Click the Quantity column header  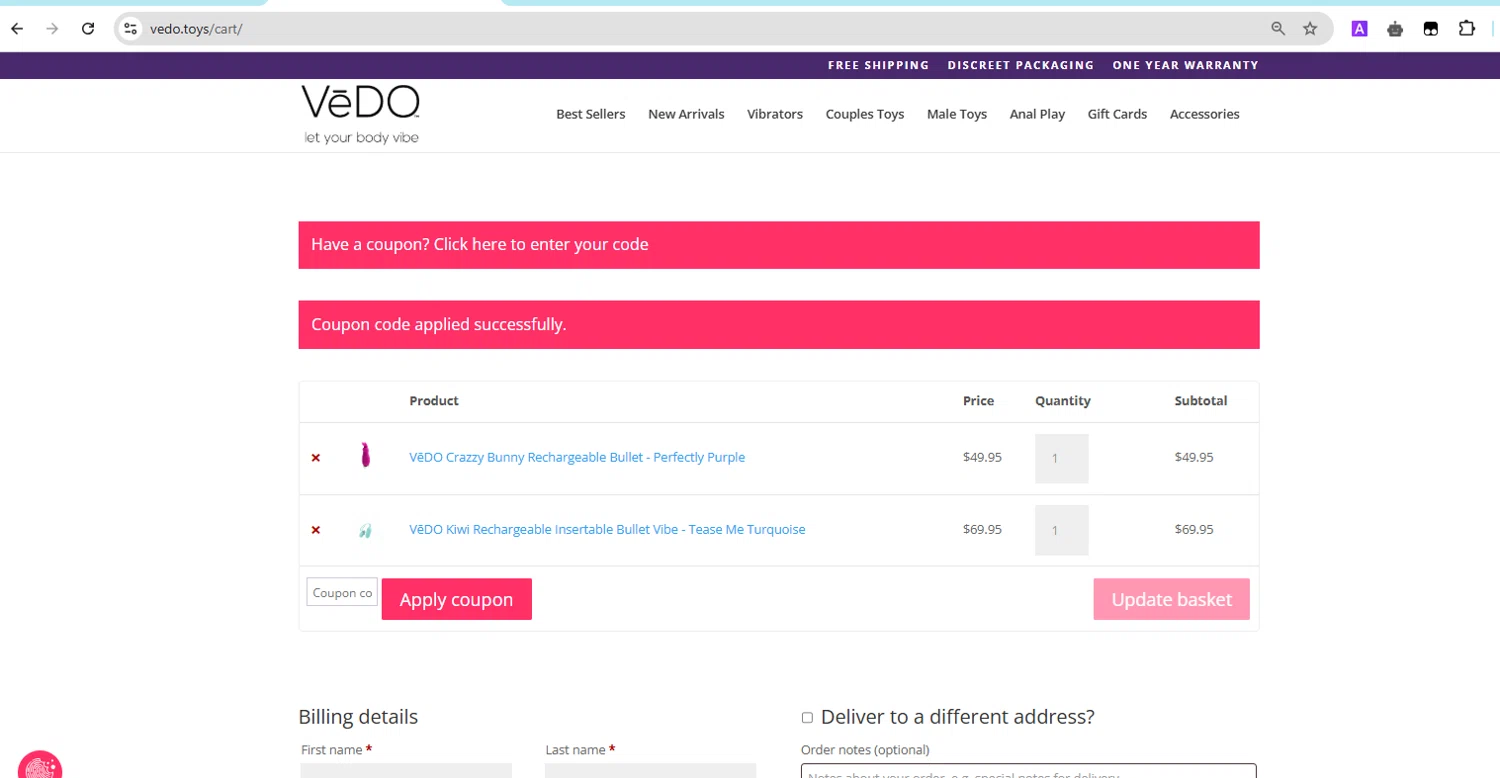click(1063, 401)
